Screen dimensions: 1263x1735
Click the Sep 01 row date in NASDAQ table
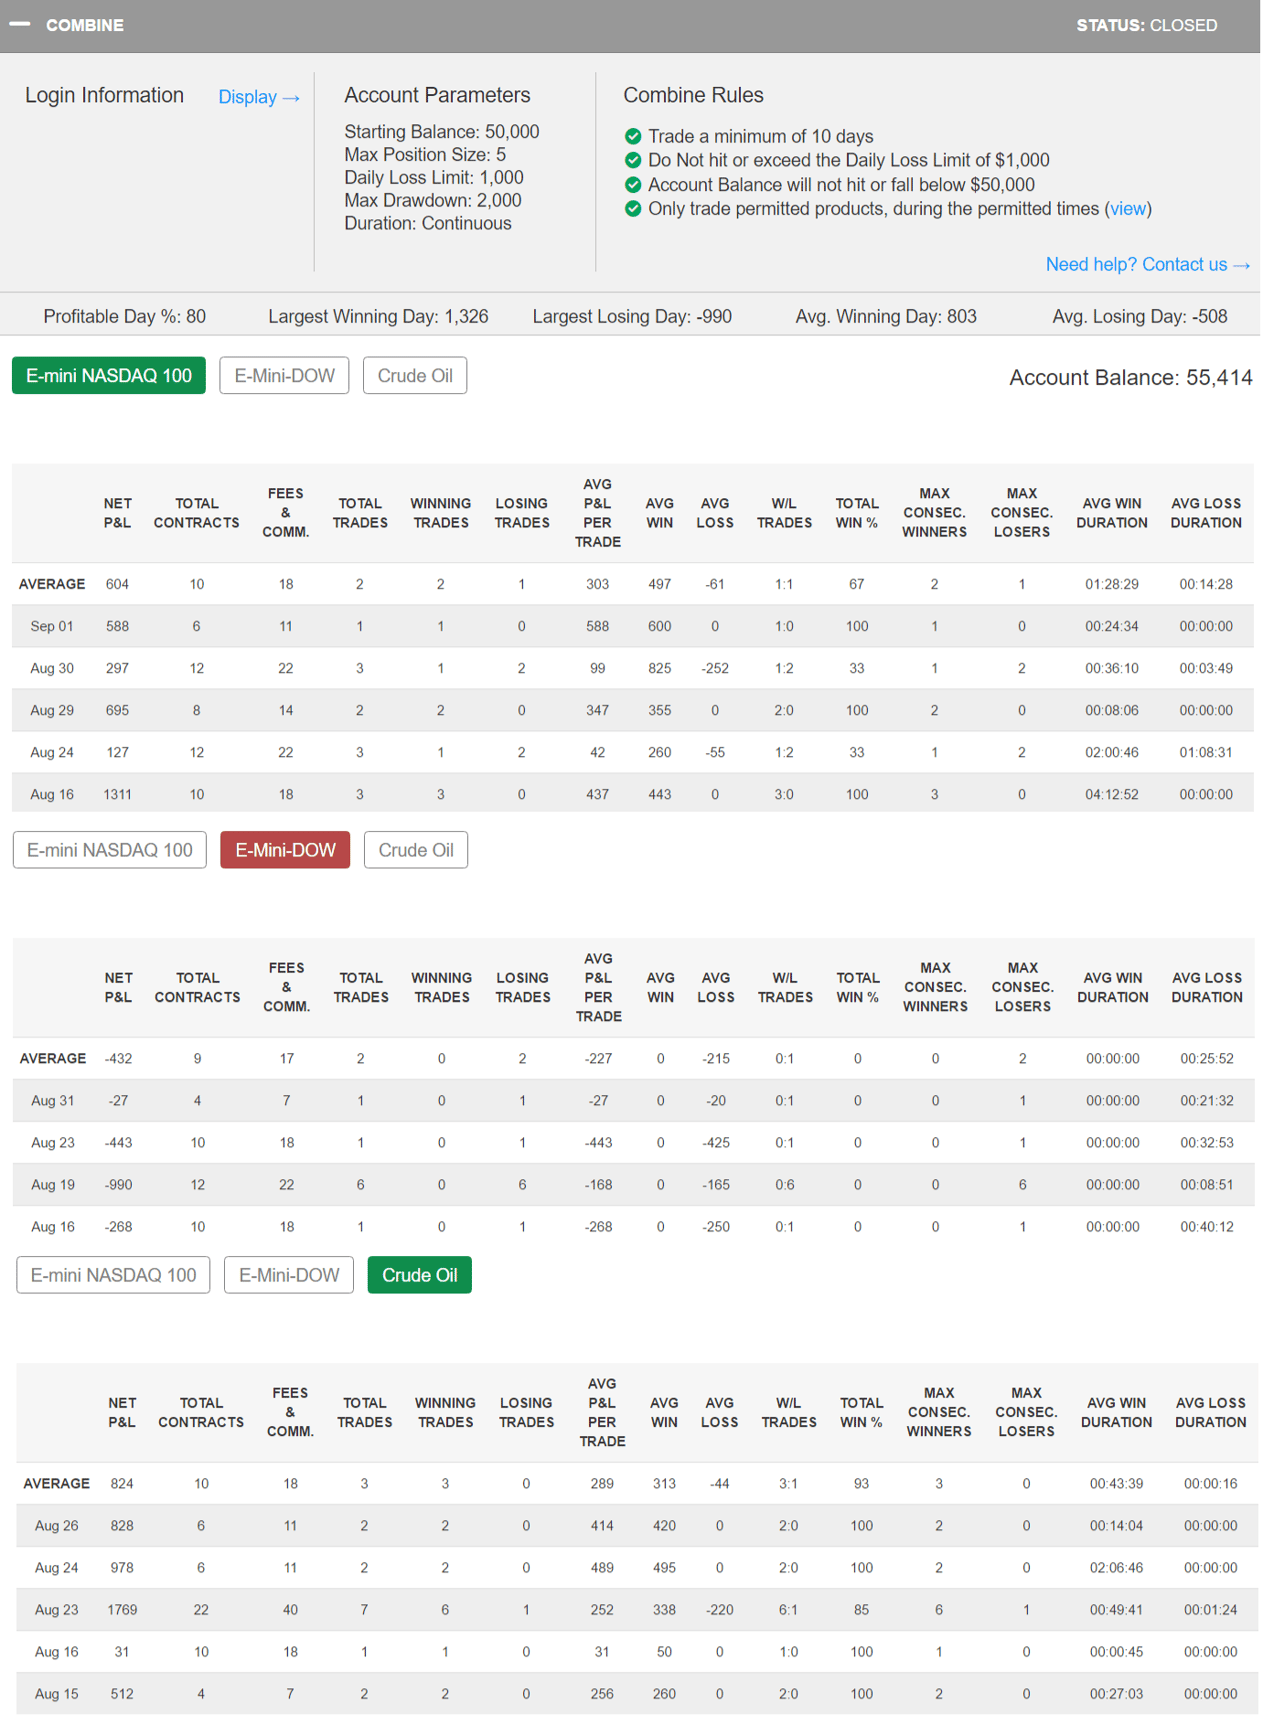(x=52, y=626)
